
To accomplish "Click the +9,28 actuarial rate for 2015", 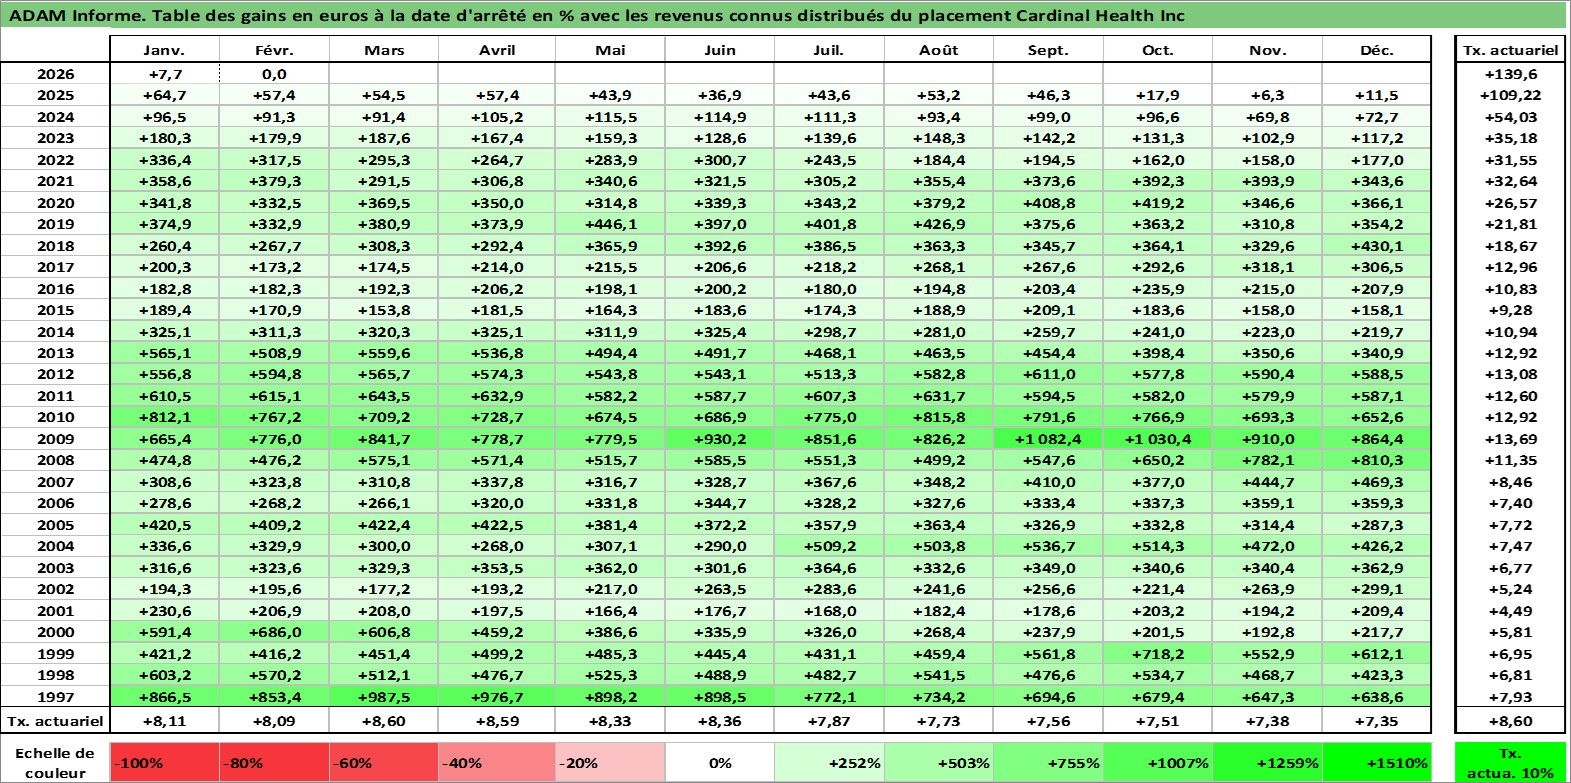I will (x=1510, y=310).
